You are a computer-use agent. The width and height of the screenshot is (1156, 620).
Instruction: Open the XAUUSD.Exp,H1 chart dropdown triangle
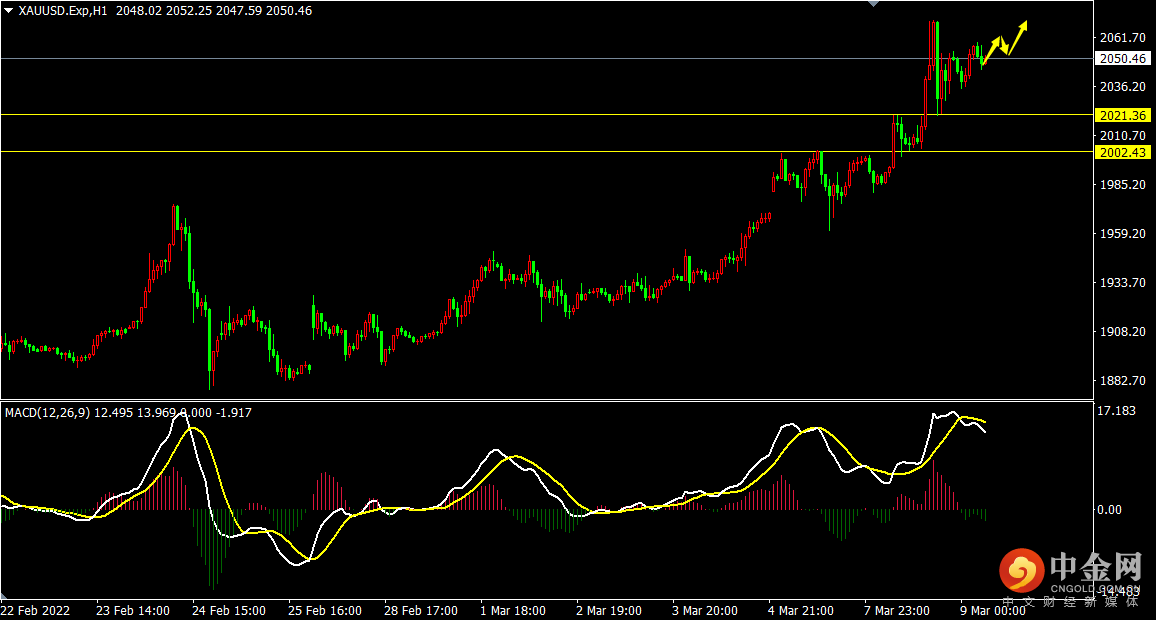9,10
